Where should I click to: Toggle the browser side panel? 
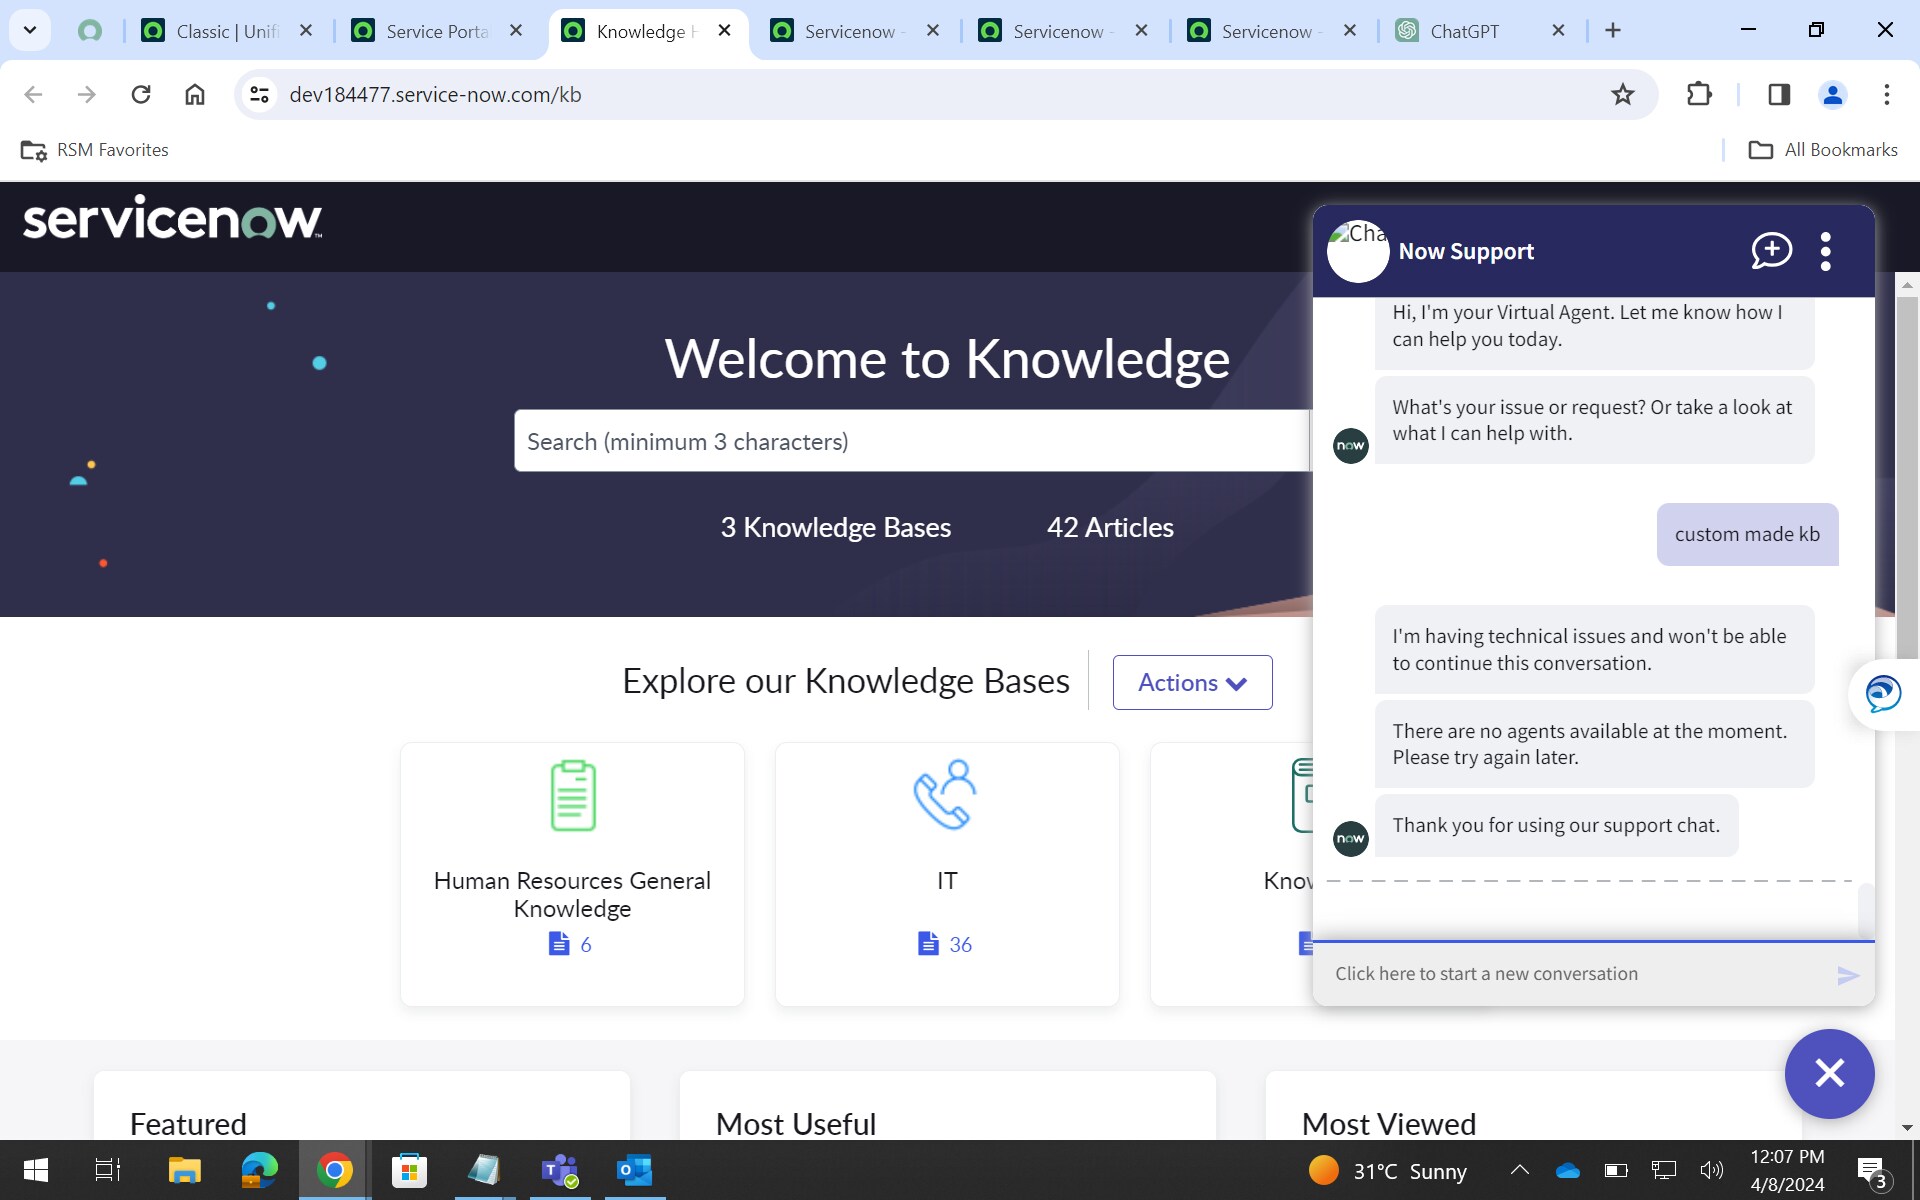click(1779, 94)
